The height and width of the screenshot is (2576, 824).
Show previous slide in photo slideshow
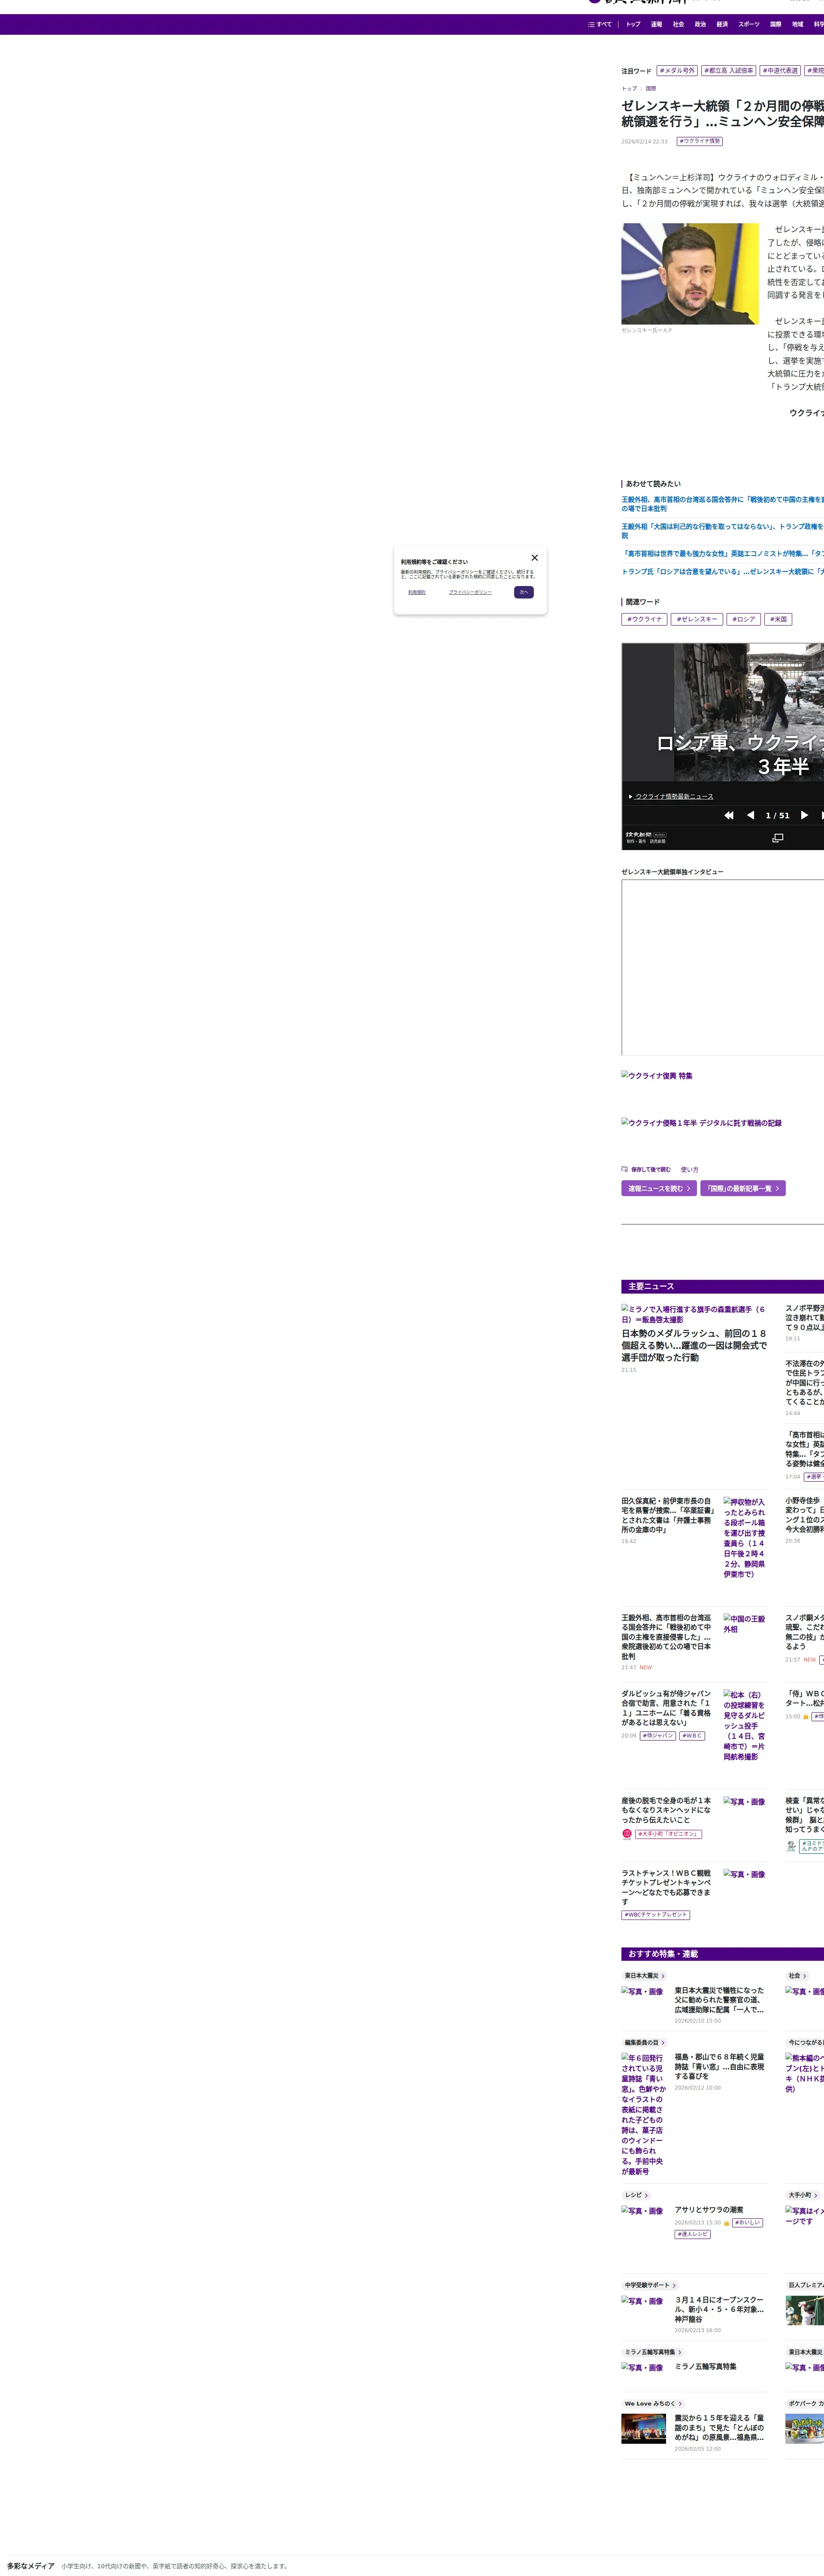click(x=750, y=815)
